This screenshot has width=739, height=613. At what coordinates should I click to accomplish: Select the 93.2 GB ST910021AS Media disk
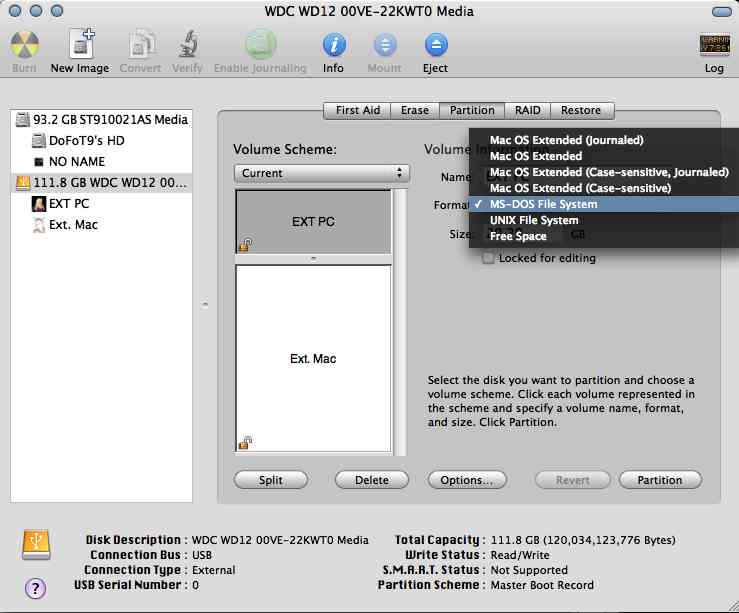[101, 120]
